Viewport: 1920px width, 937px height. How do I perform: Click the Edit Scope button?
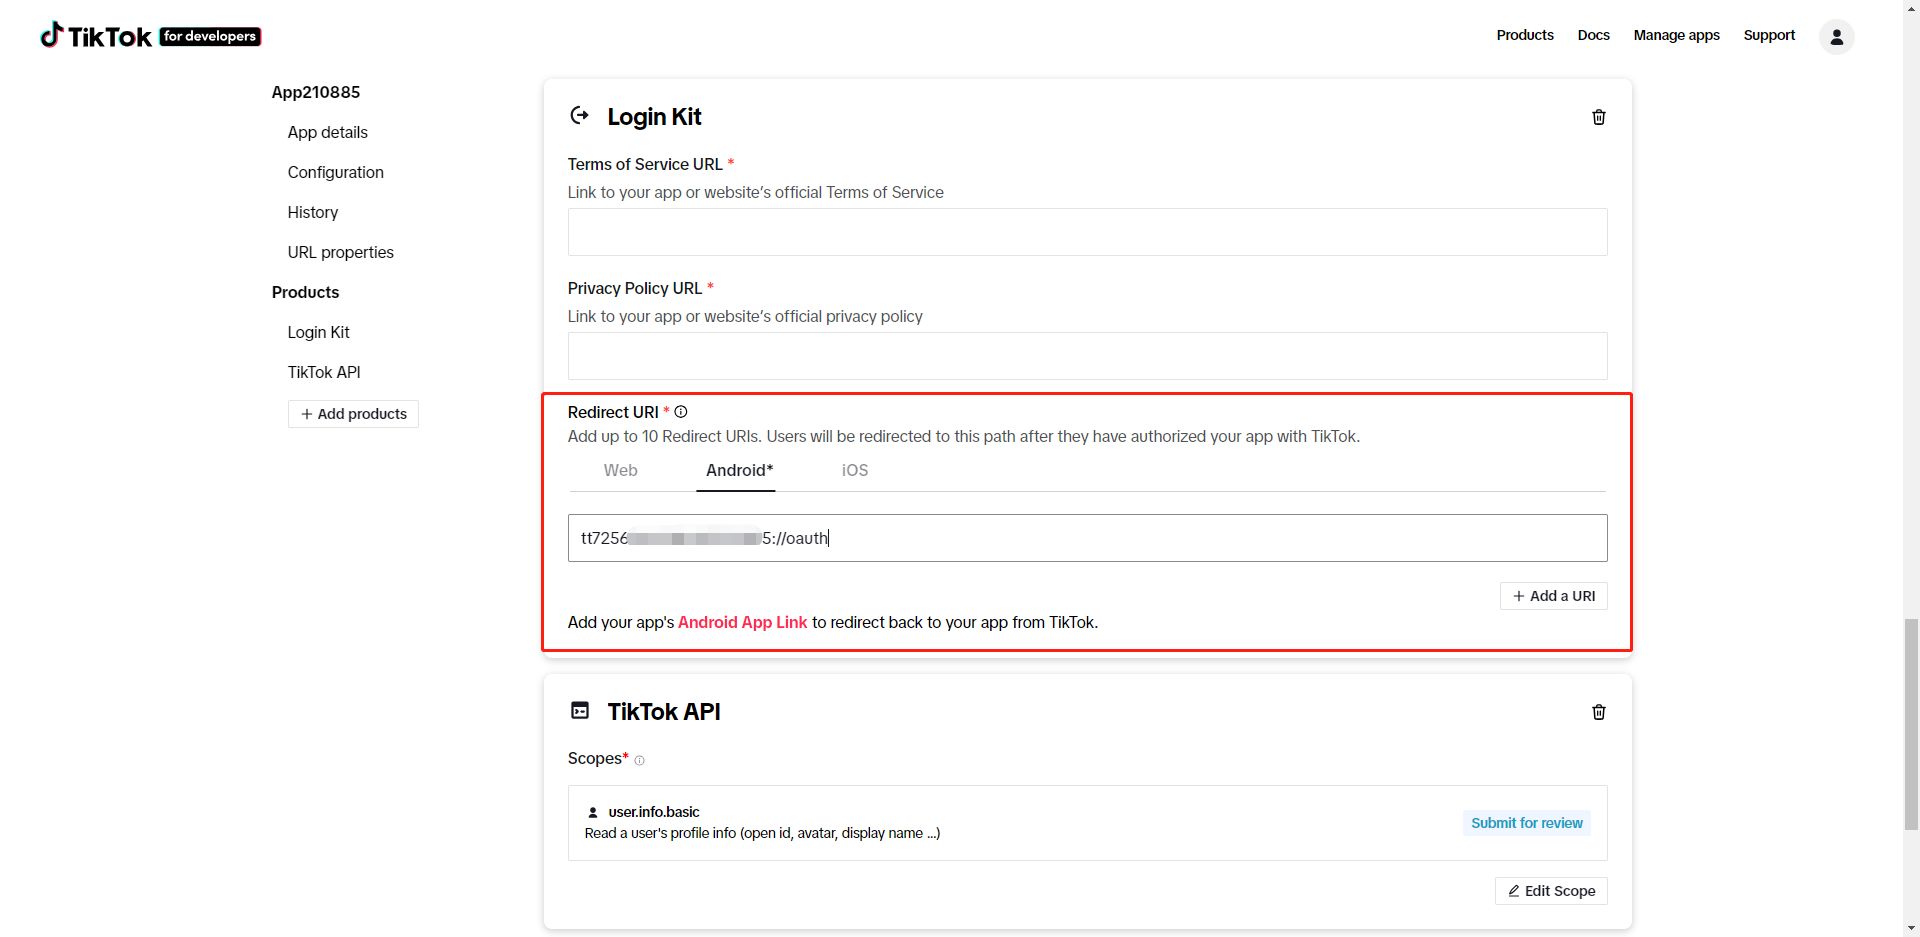[x=1551, y=891]
